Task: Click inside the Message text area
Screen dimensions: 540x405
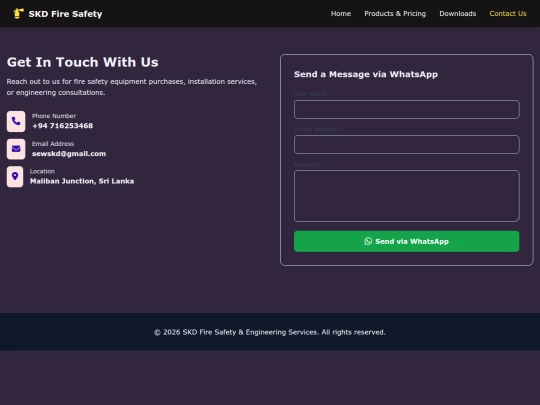Action: [406, 196]
